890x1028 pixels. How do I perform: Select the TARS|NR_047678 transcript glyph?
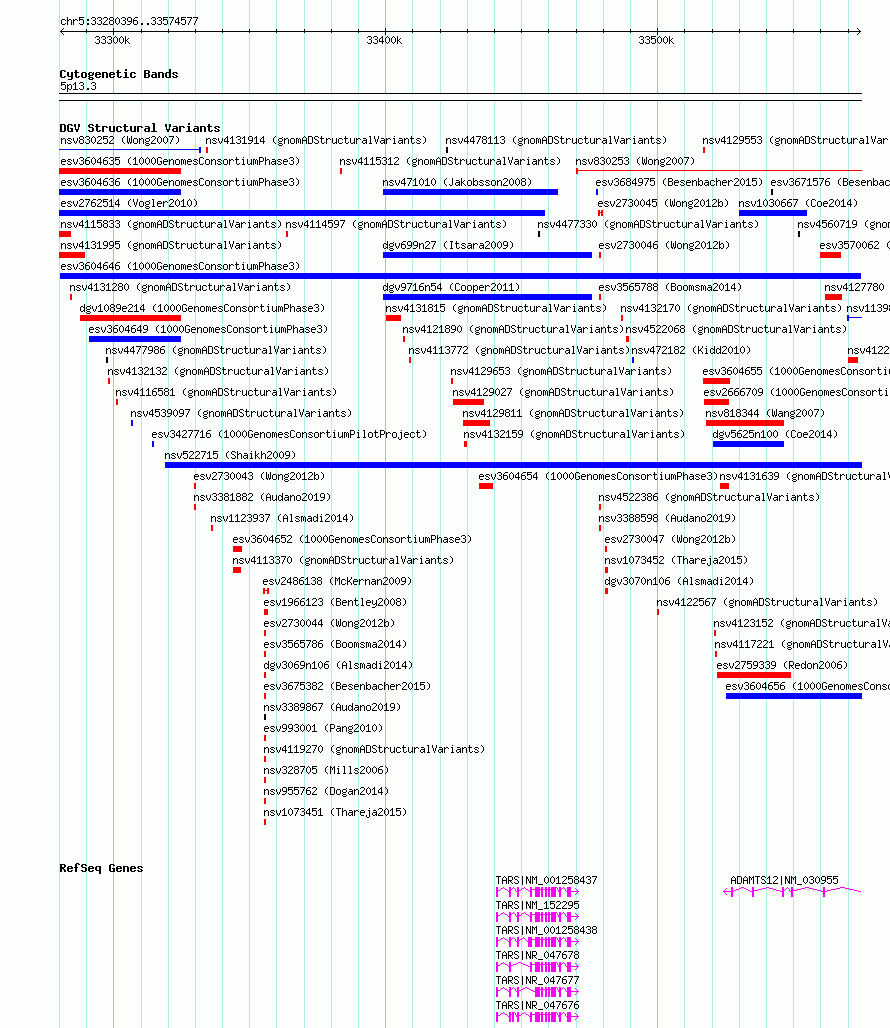click(537, 967)
